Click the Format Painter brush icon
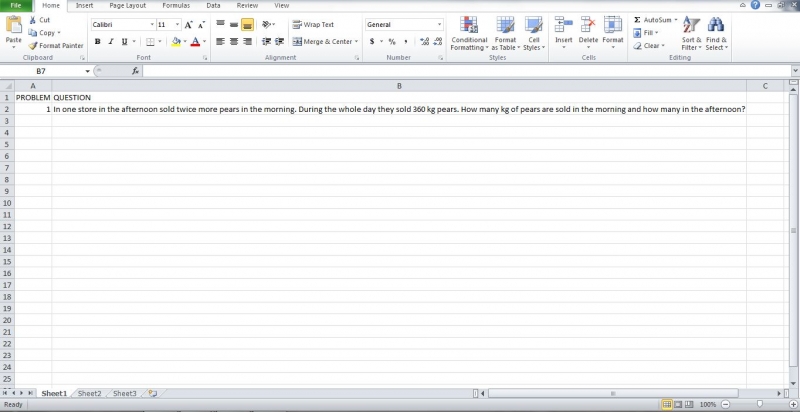This screenshot has height=412, width=800. pyautogui.click(x=33, y=46)
